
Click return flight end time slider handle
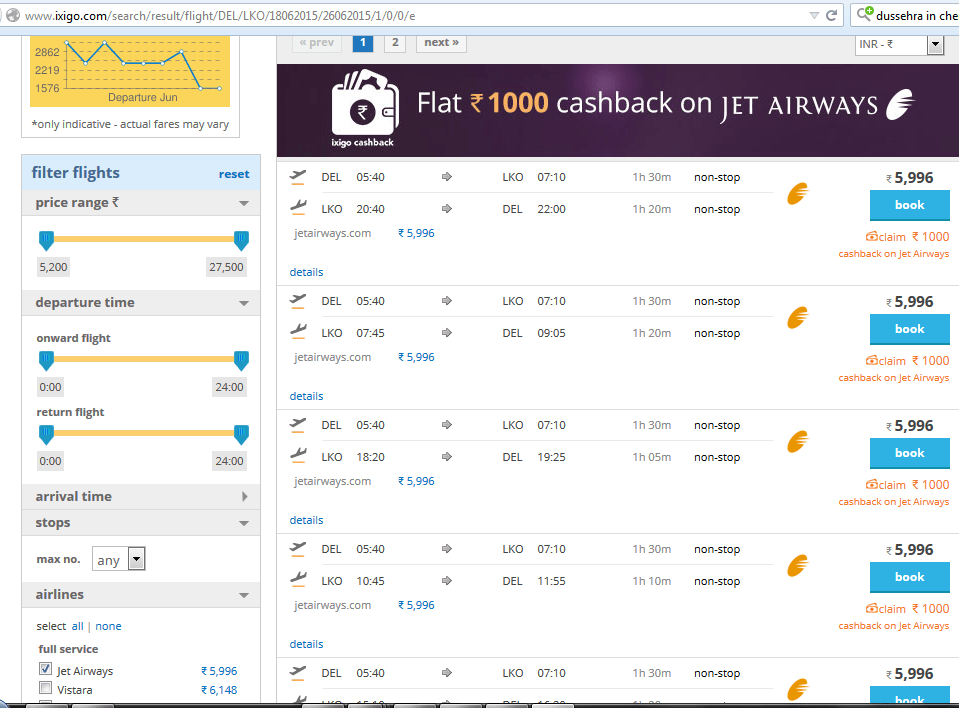click(242, 435)
